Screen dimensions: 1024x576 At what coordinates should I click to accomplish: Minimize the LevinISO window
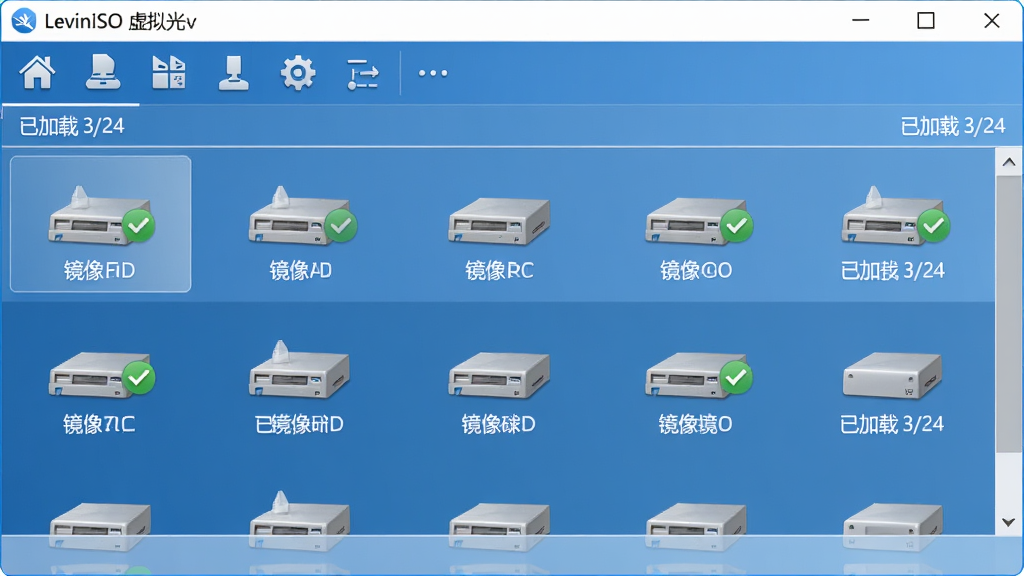tap(861, 21)
